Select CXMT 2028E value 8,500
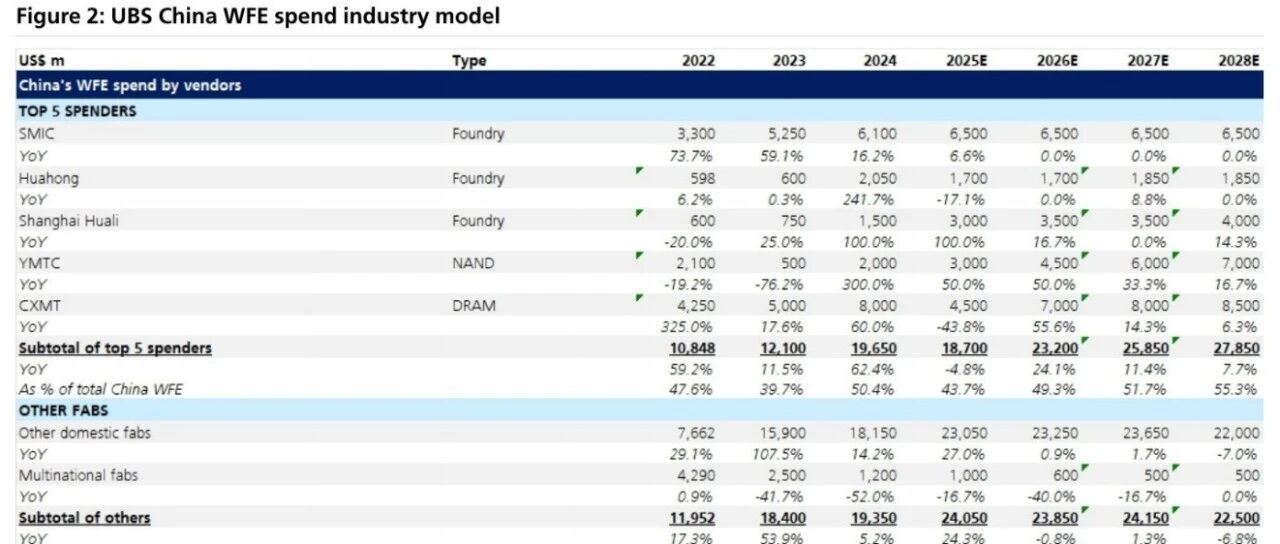 point(1240,306)
